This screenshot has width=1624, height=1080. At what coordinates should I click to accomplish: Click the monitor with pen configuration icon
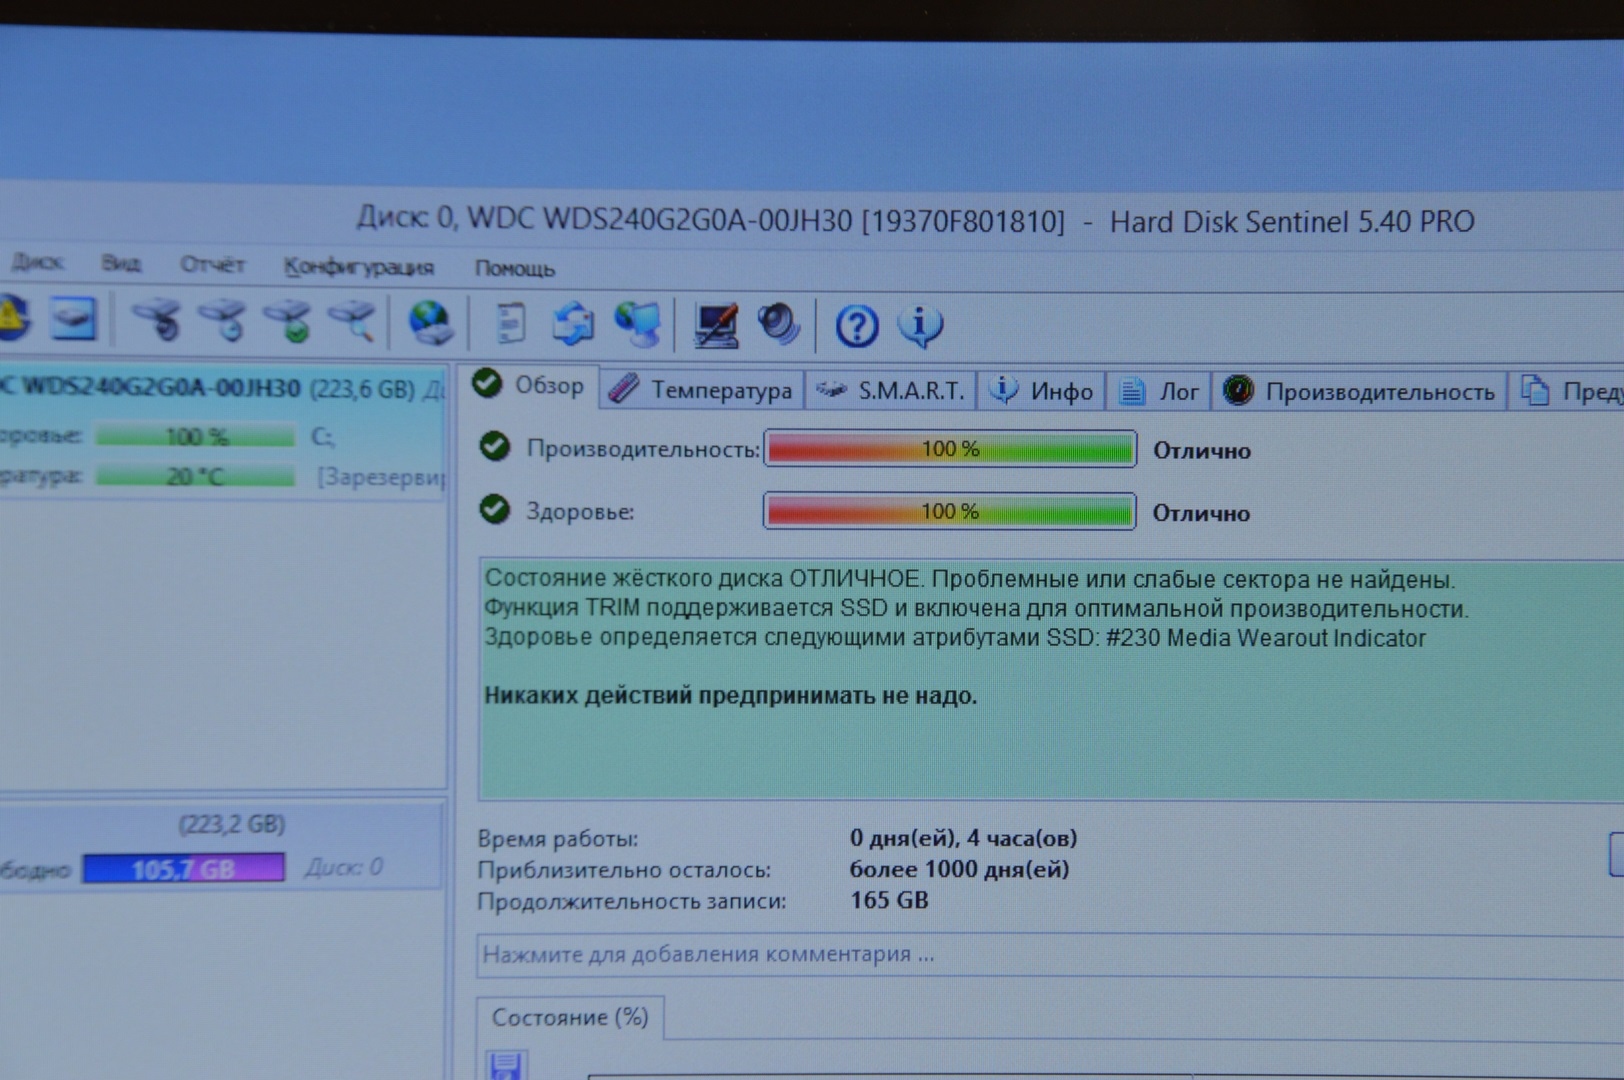[715, 326]
